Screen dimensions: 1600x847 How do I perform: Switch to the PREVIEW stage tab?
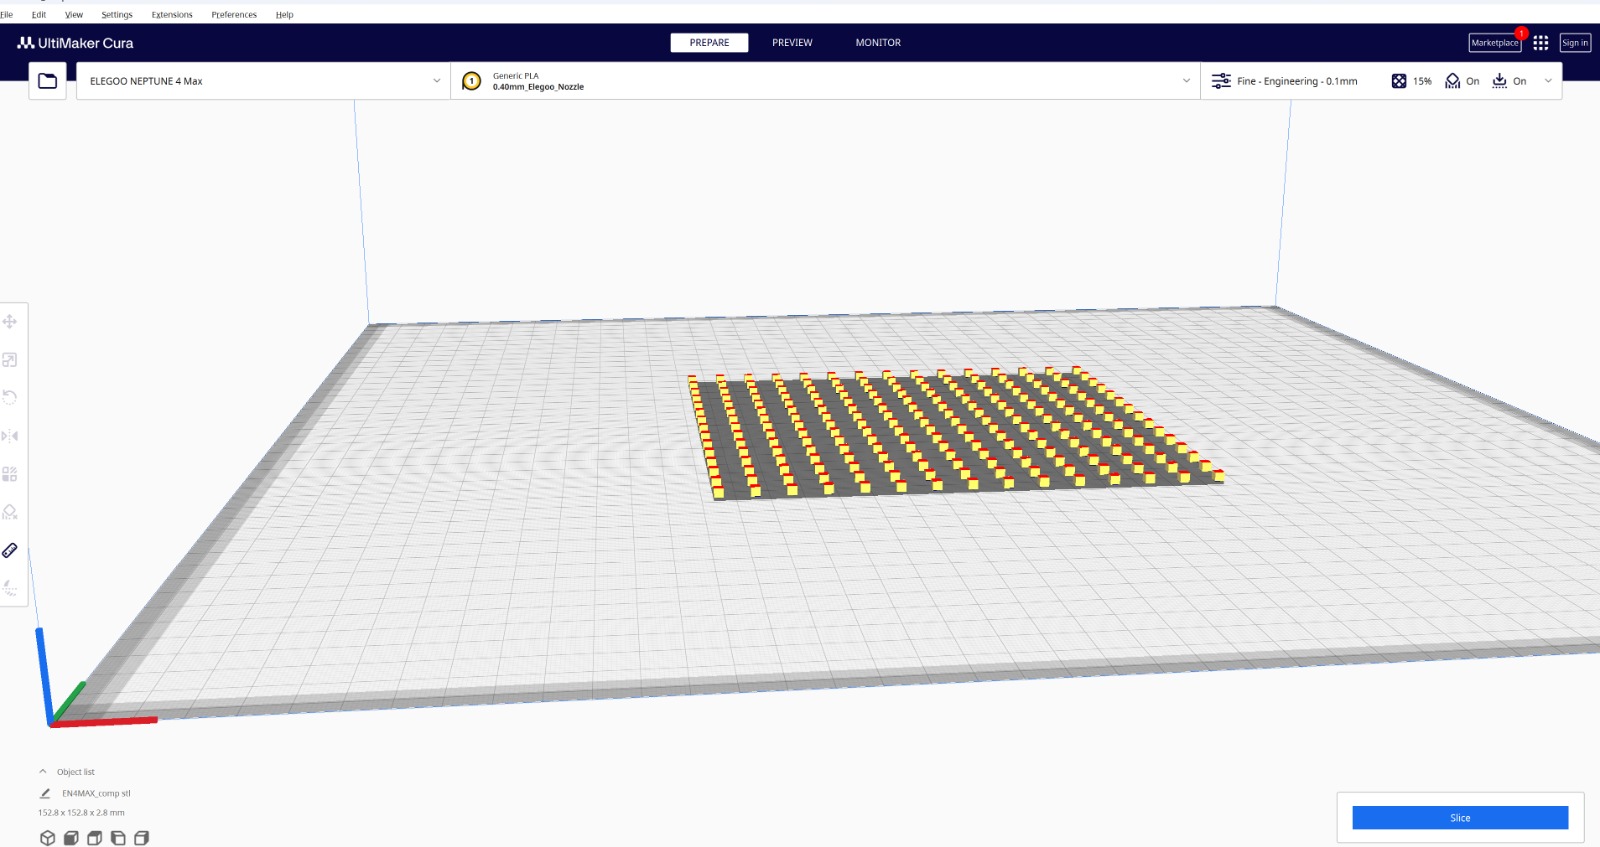click(x=792, y=43)
